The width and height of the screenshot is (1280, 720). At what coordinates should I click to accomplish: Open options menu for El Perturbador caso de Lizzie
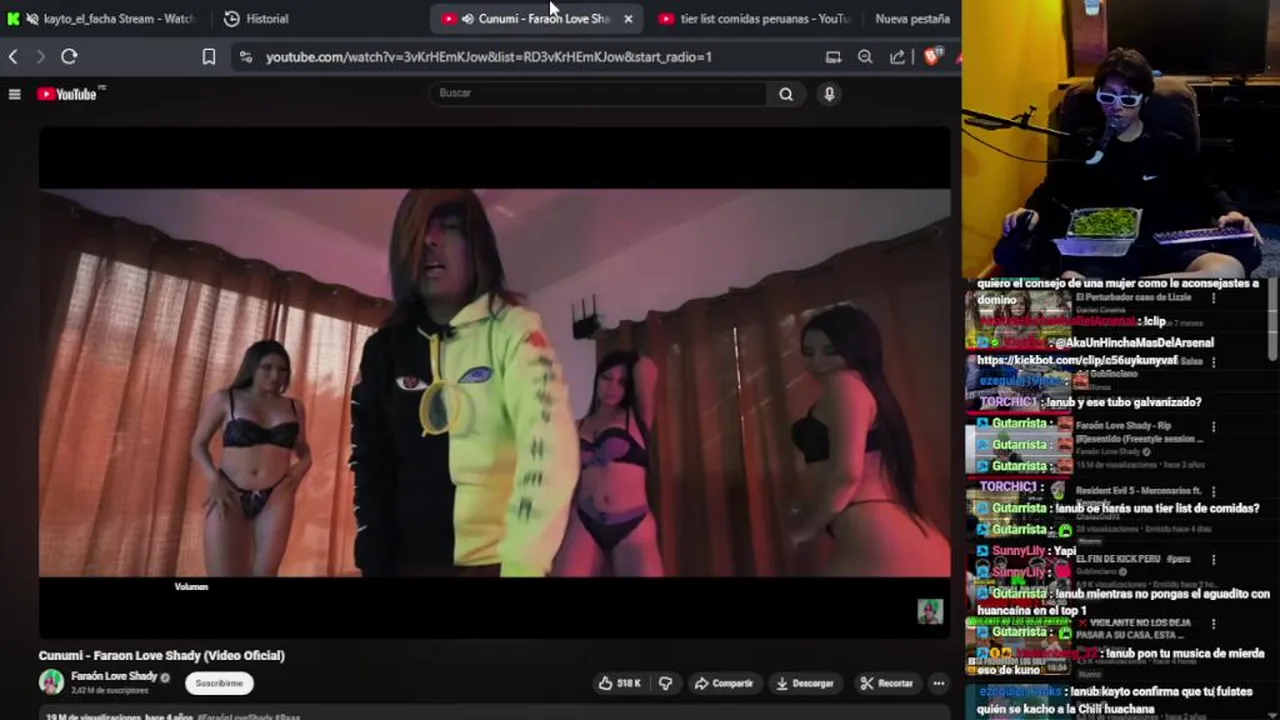coord(1213,298)
